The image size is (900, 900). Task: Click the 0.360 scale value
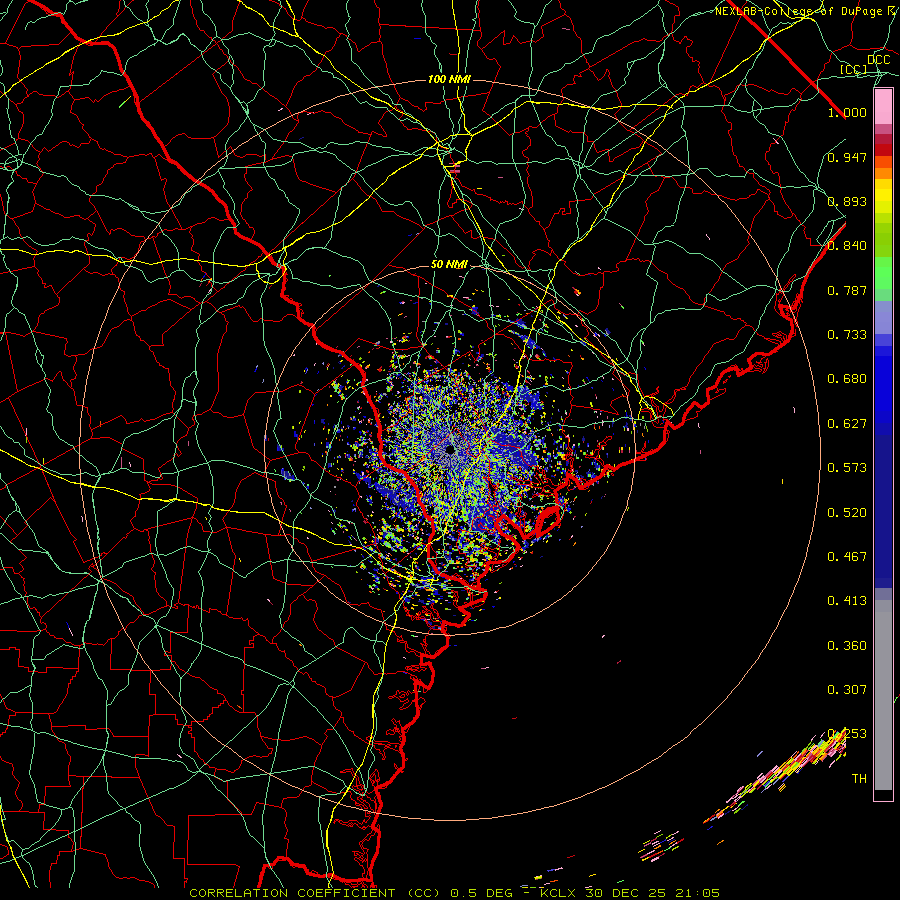point(847,646)
